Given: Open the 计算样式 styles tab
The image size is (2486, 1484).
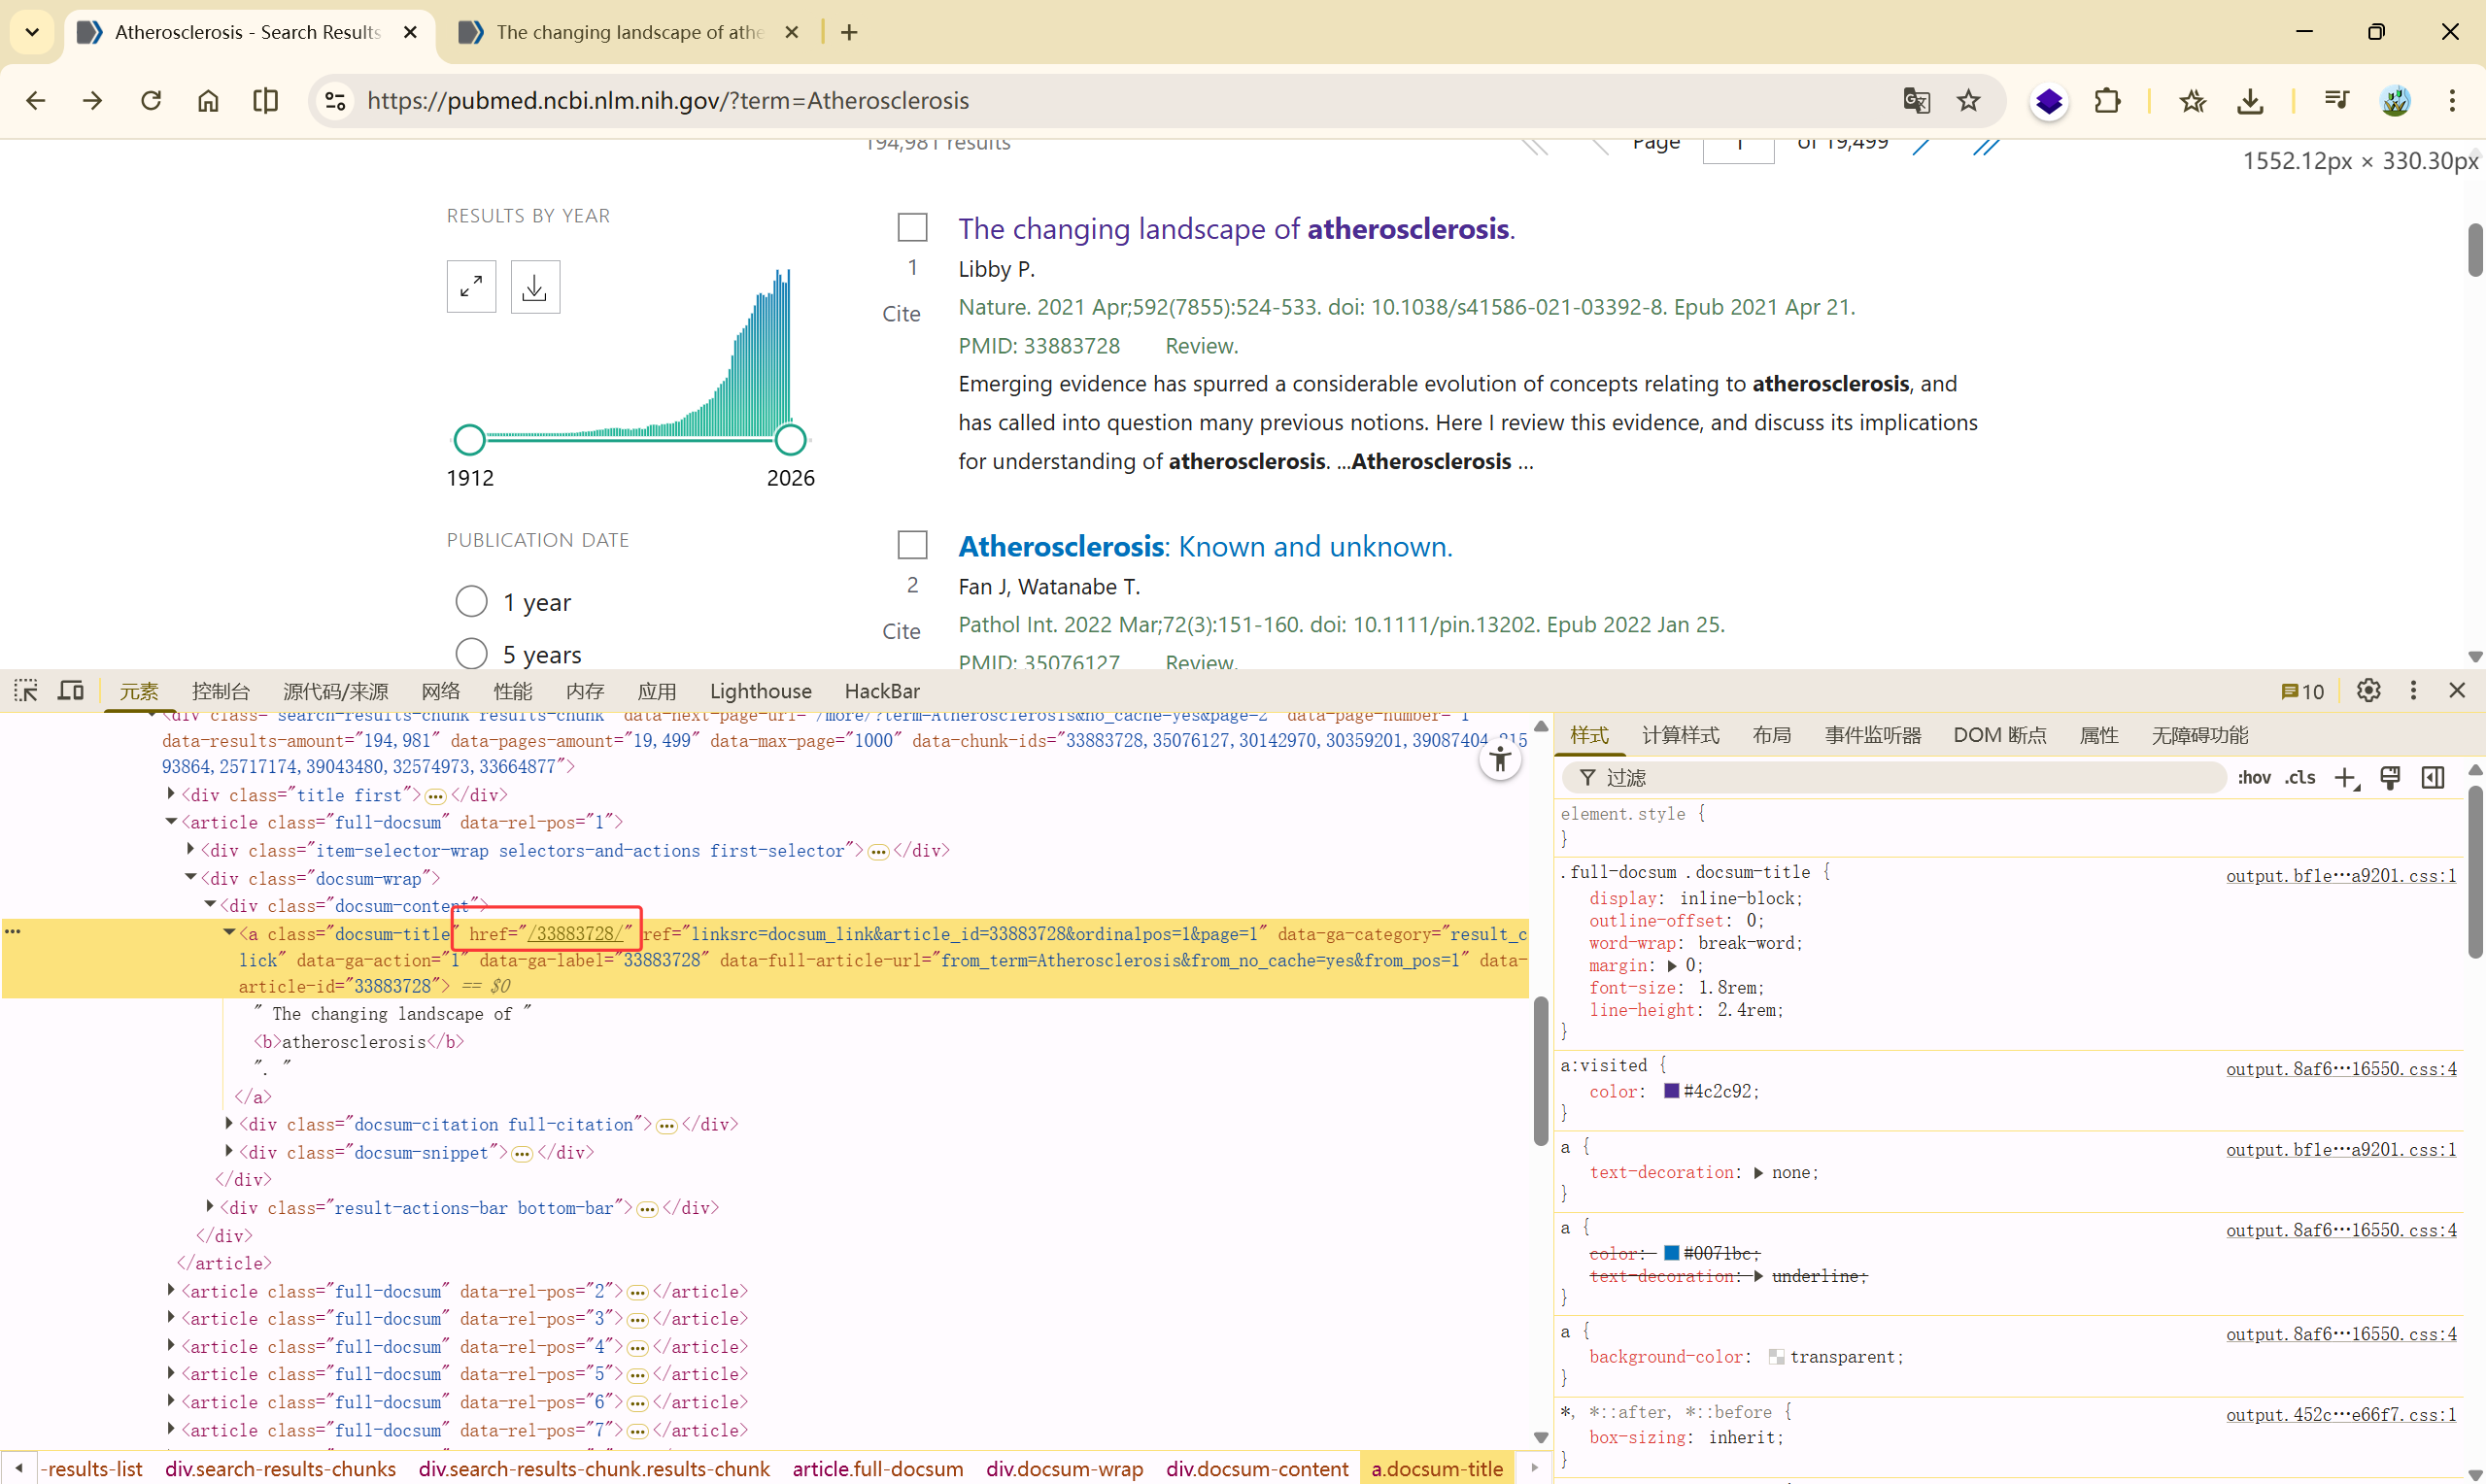Looking at the screenshot, I should coord(1680,735).
